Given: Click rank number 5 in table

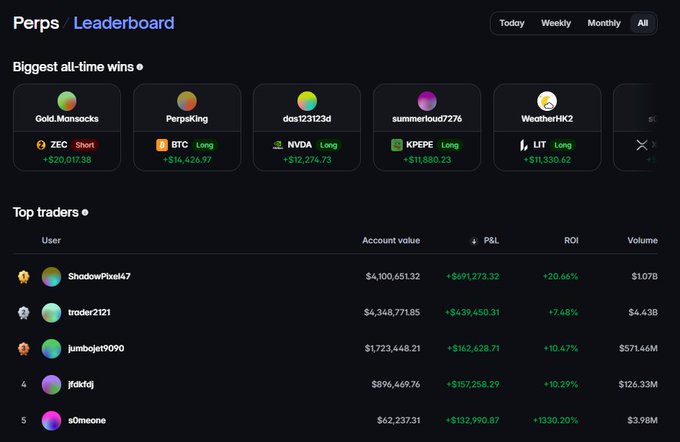Looking at the screenshot, I should pos(23,420).
